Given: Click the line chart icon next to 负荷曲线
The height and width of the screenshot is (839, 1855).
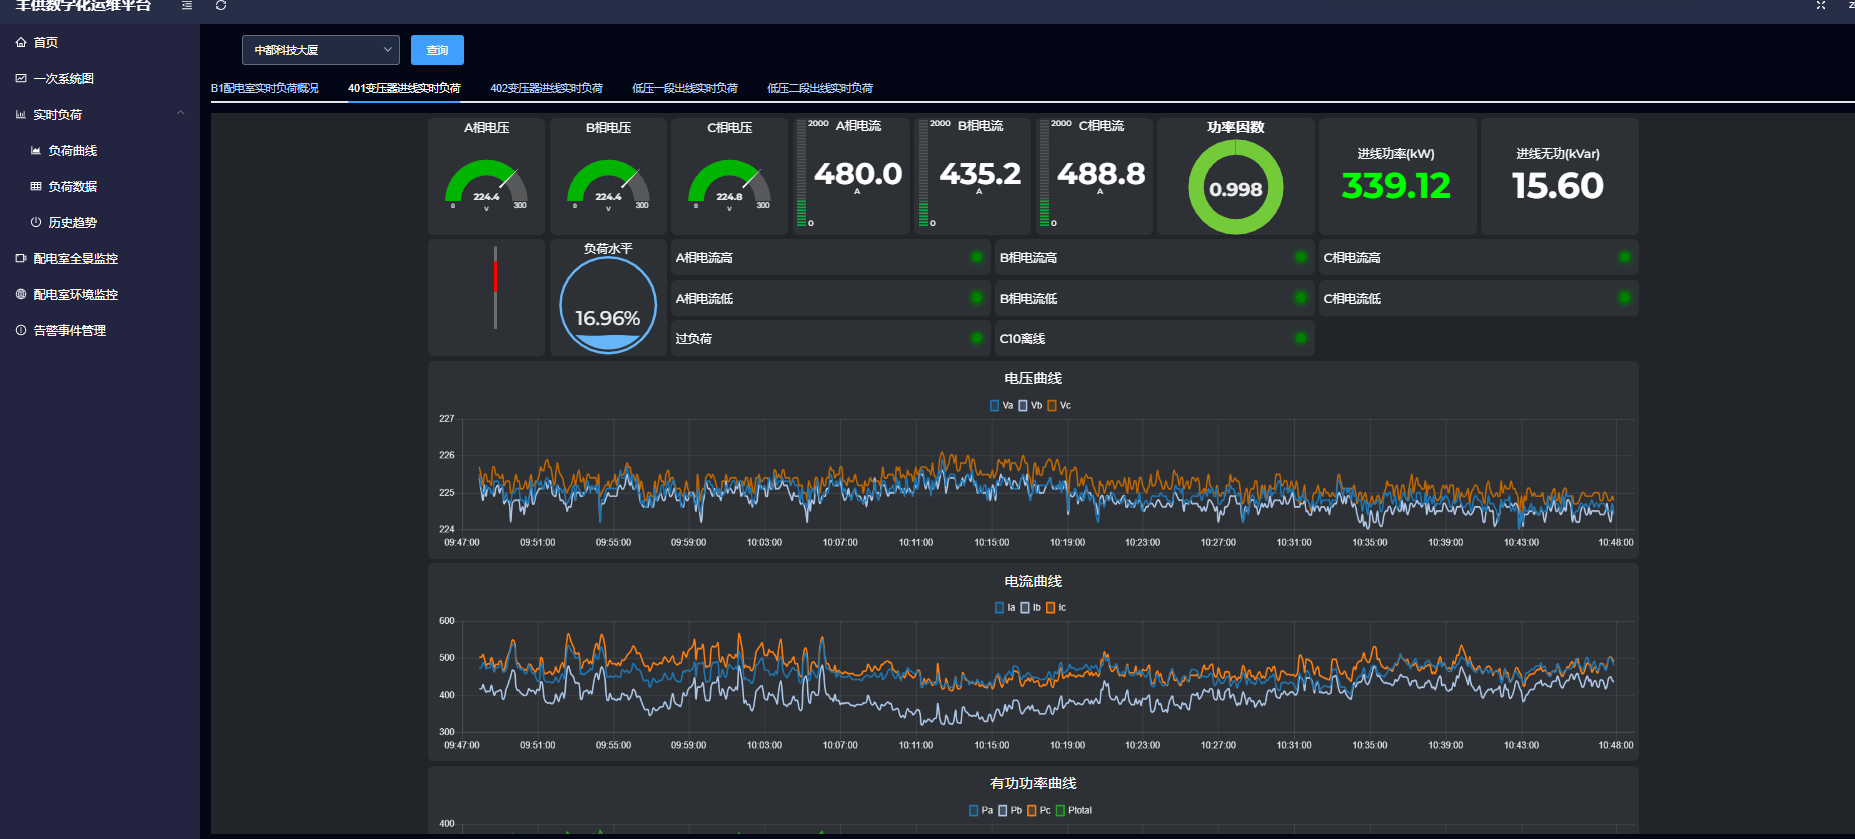Looking at the screenshot, I should click(36, 150).
